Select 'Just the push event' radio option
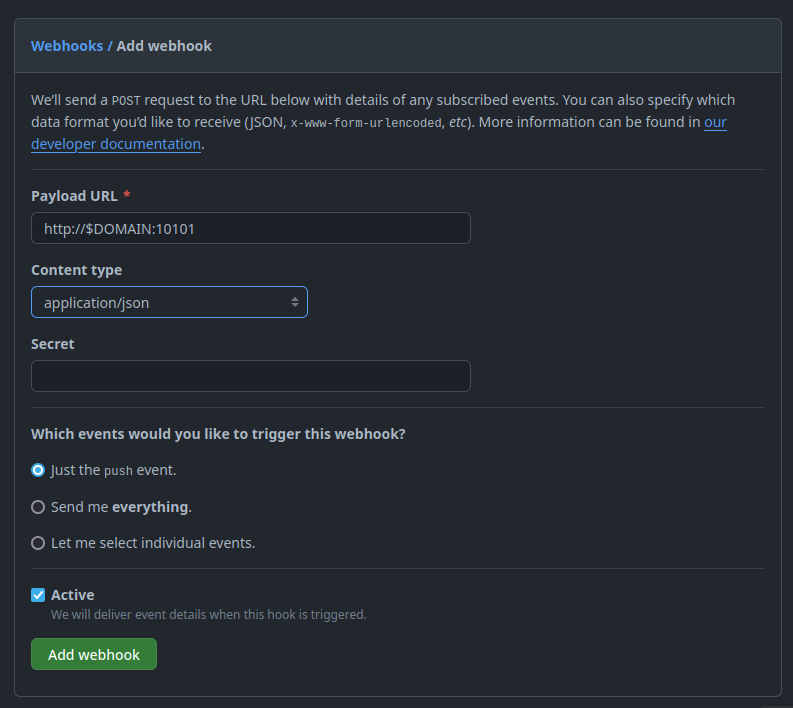 (38, 470)
